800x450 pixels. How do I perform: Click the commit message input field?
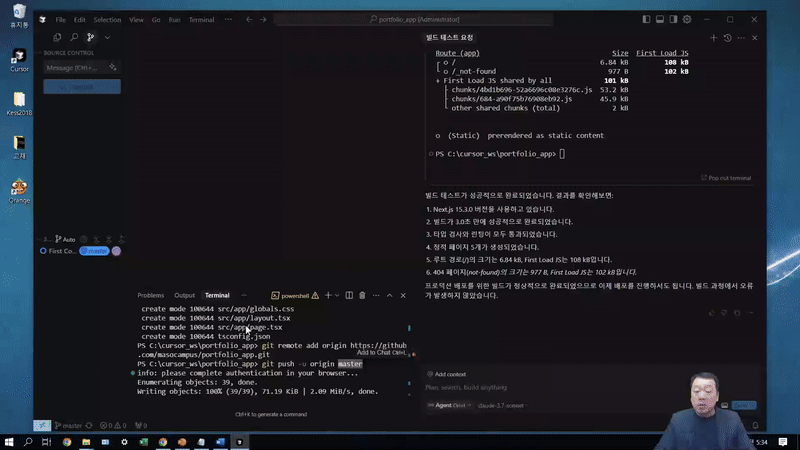point(72,67)
